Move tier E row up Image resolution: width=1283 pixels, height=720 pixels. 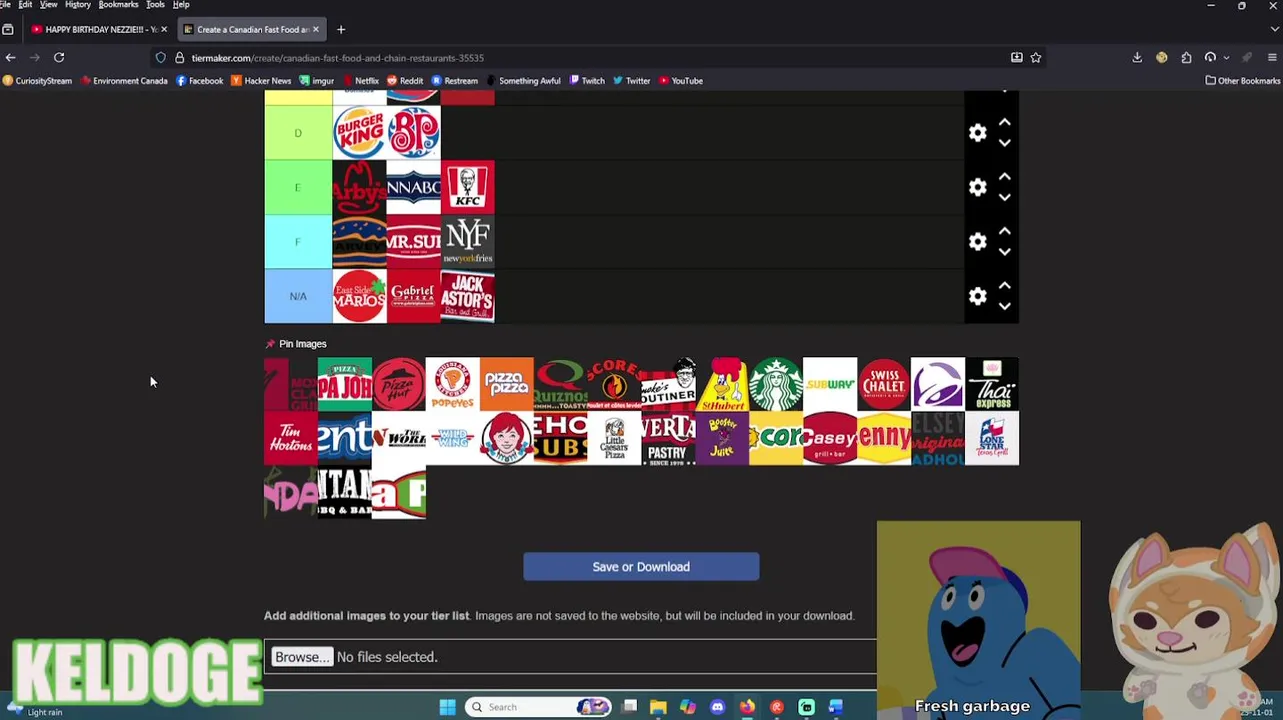point(1004,177)
